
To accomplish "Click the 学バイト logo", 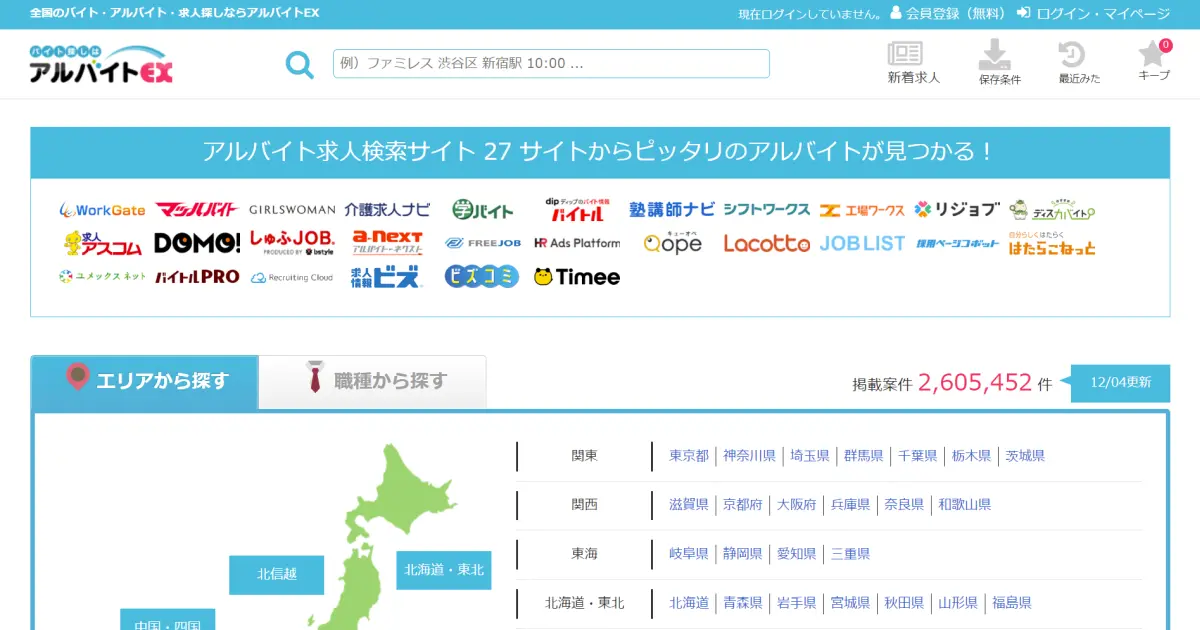I will (482, 210).
